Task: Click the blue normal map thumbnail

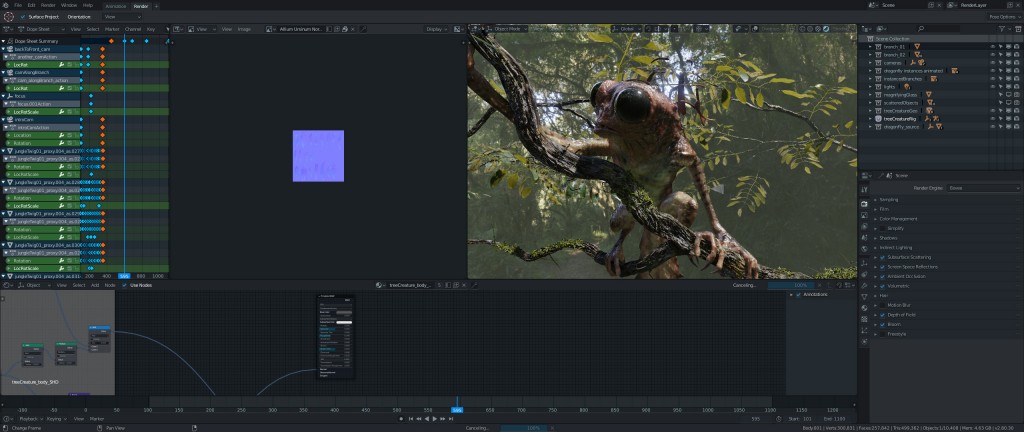Action: tap(318, 156)
